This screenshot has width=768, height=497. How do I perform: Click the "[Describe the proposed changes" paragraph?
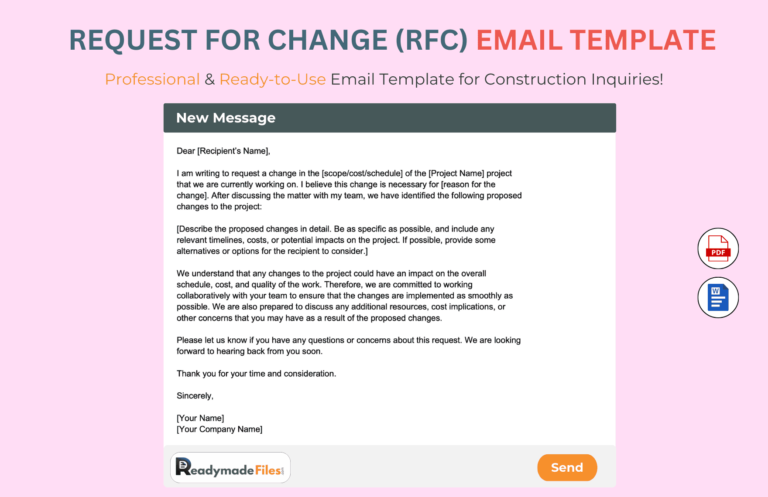pyautogui.click(x=340, y=240)
